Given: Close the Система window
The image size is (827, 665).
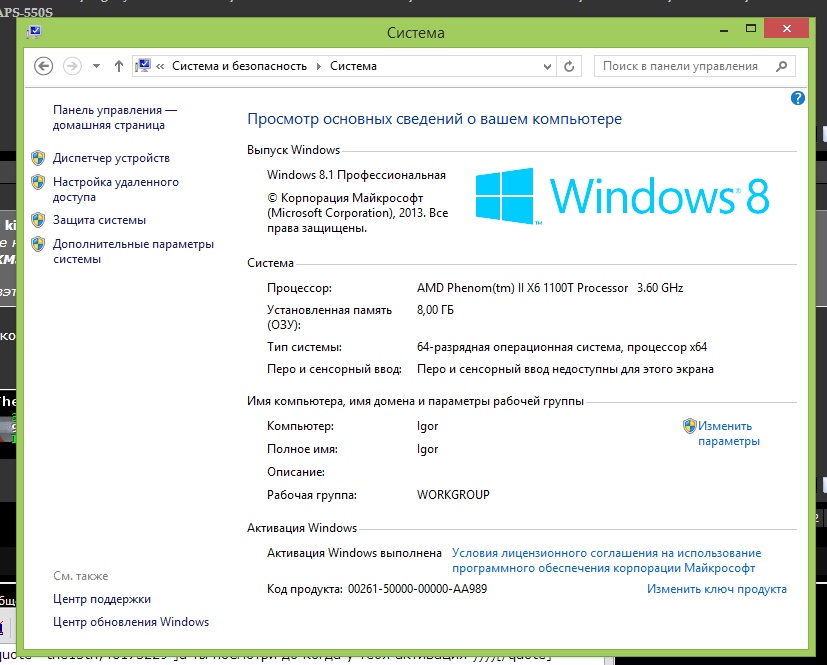Looking at the screenshot, I should click(786, 28).
